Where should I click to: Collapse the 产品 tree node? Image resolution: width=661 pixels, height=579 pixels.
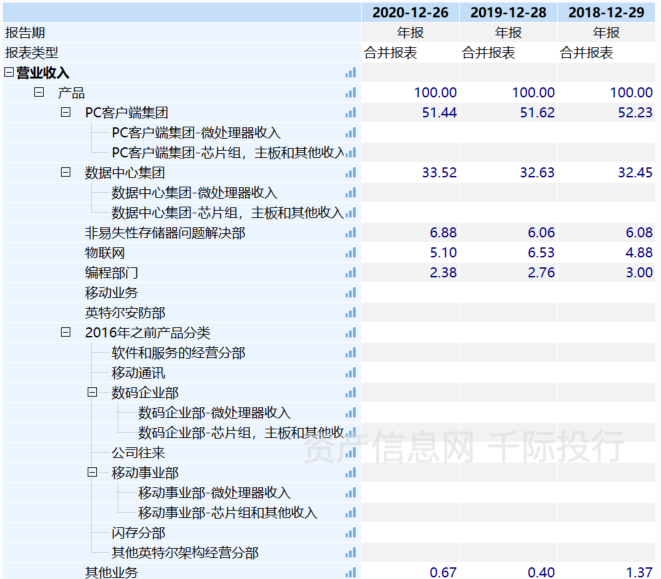click(39, 92)
